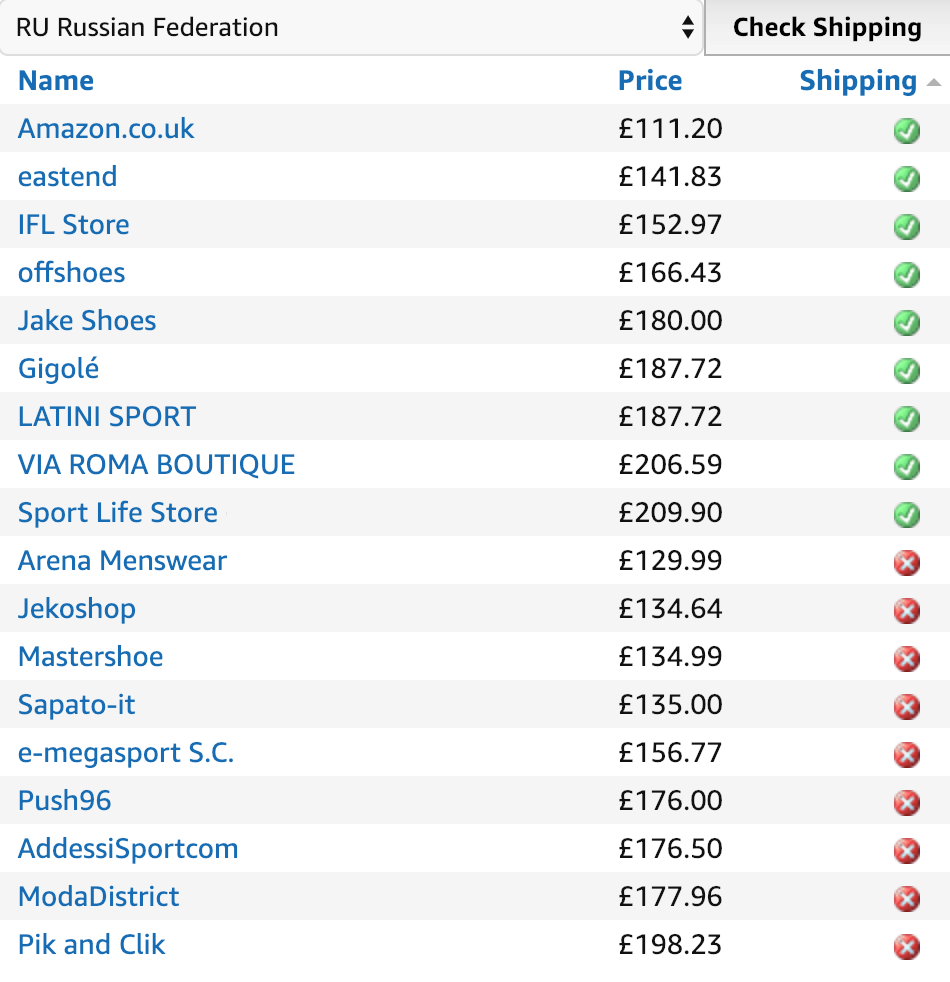Click the red cross beside Mastershoe
950x982 pixels.
[906, 659]
